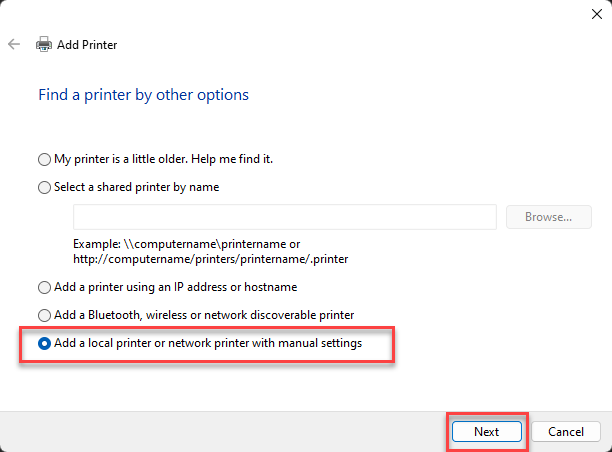612x452 pixels.
Task: Select the 'My printer is a little older' radio circle
Action: (44, 159)
